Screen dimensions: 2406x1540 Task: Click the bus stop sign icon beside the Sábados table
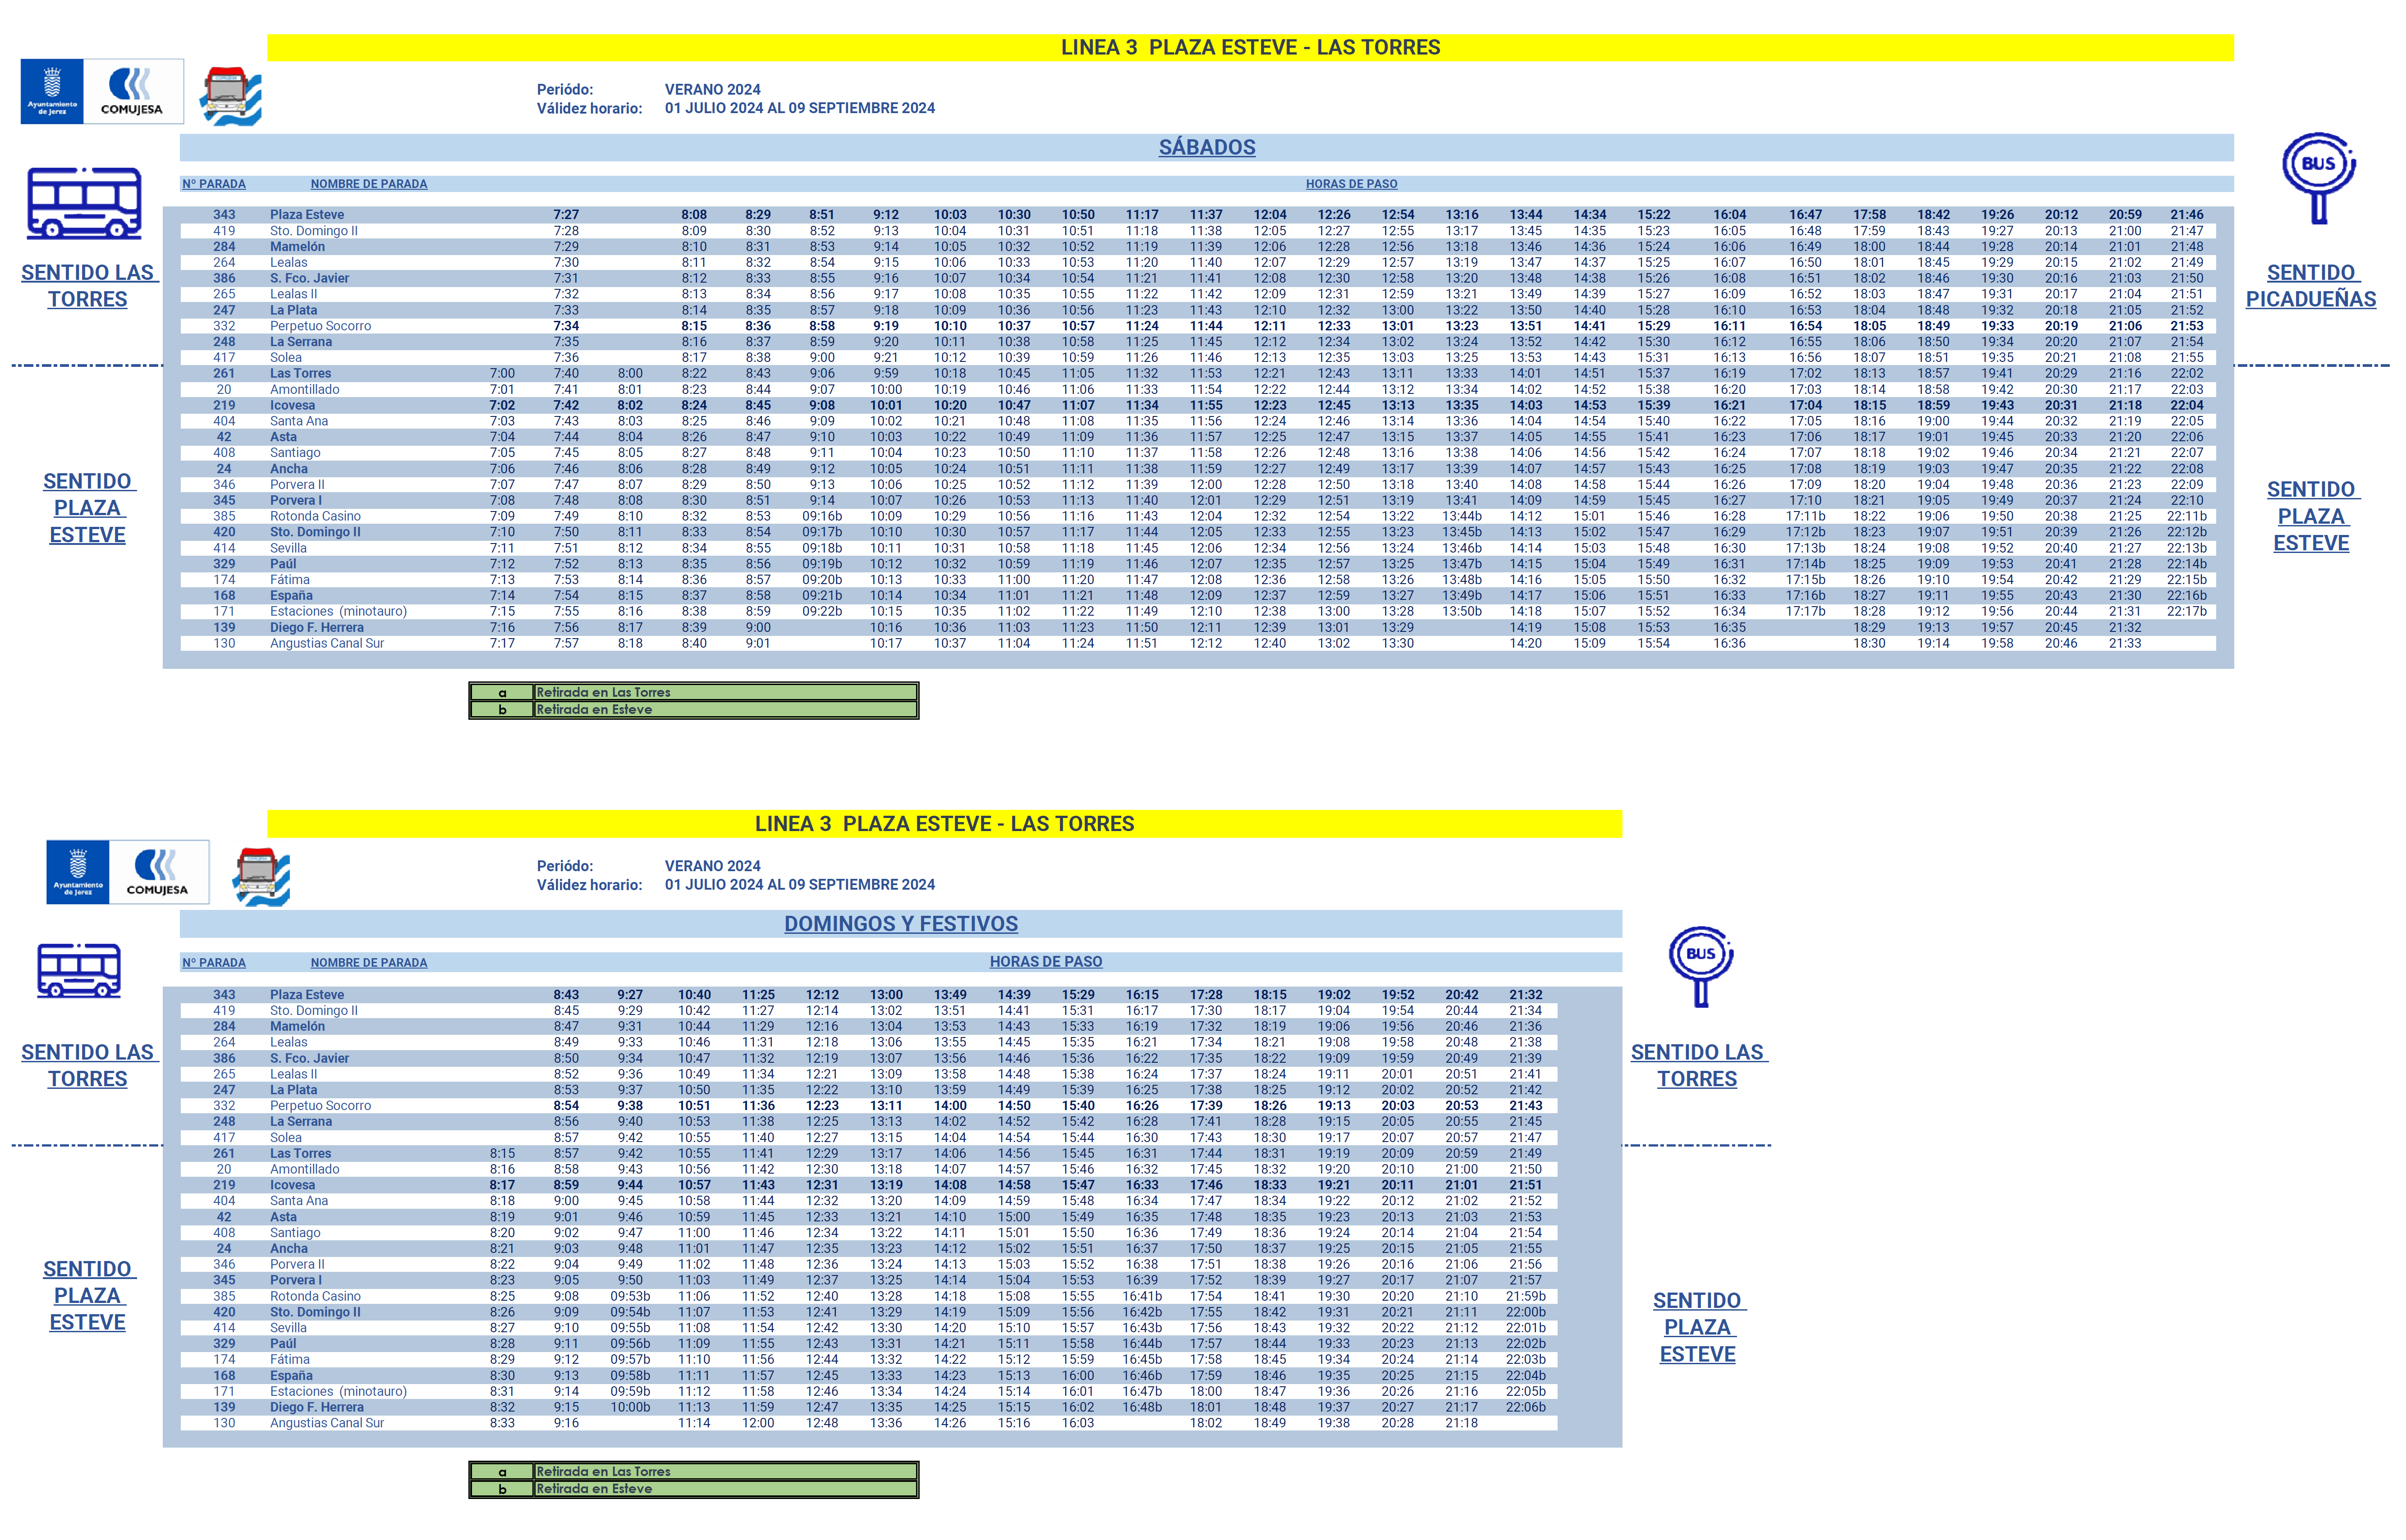[x=2319, y=178]
